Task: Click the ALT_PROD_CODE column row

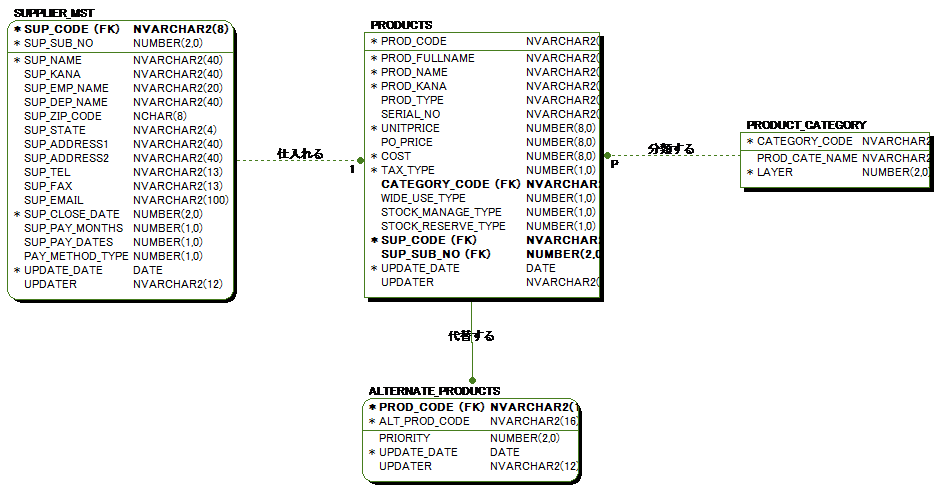Action: pyautogui.click(x=424, y=422)
